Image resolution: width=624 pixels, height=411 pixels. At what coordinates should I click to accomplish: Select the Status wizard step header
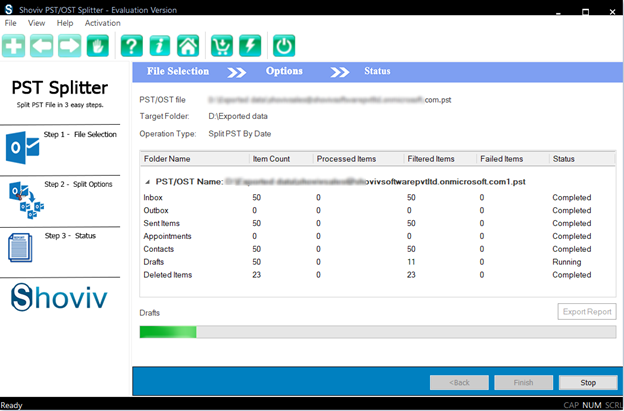pyautogui.click(x=377, y=71)
